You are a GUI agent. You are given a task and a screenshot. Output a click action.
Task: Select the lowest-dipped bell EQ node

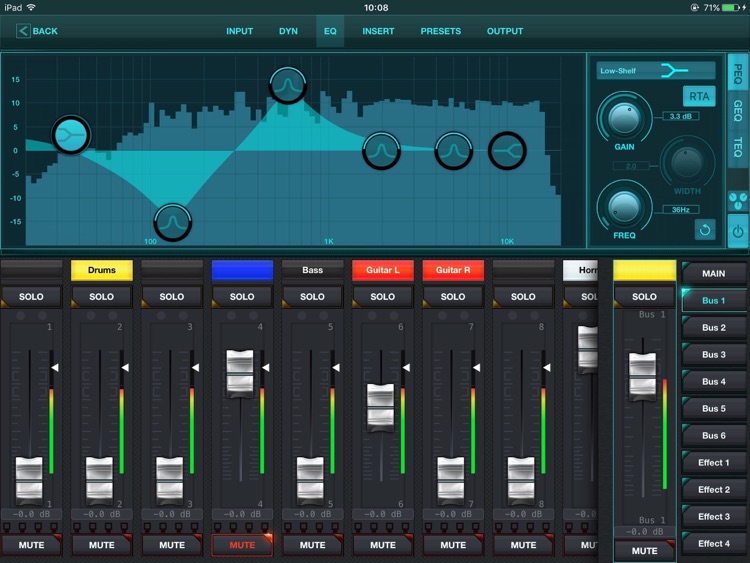pos(172,221)
